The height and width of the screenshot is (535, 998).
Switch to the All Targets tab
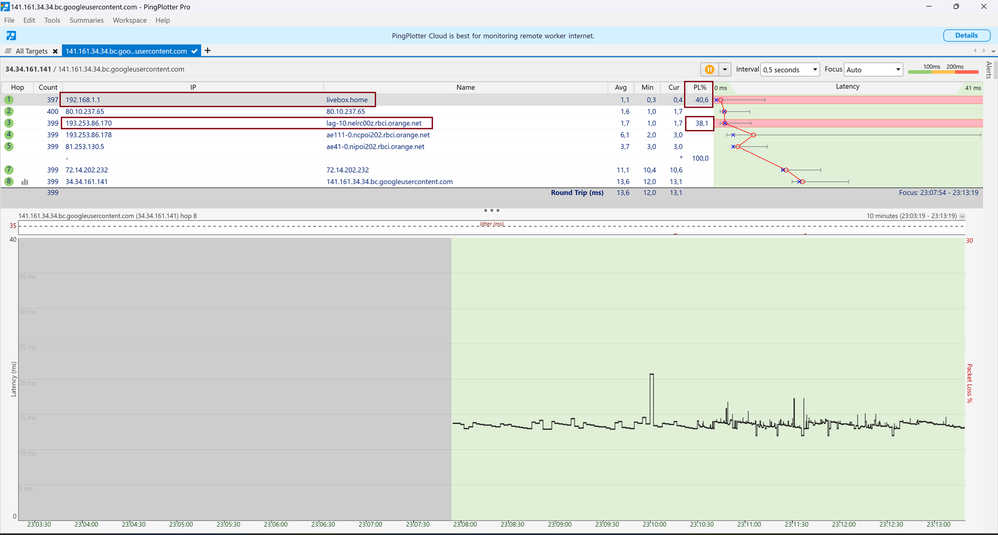coord(30,50)
